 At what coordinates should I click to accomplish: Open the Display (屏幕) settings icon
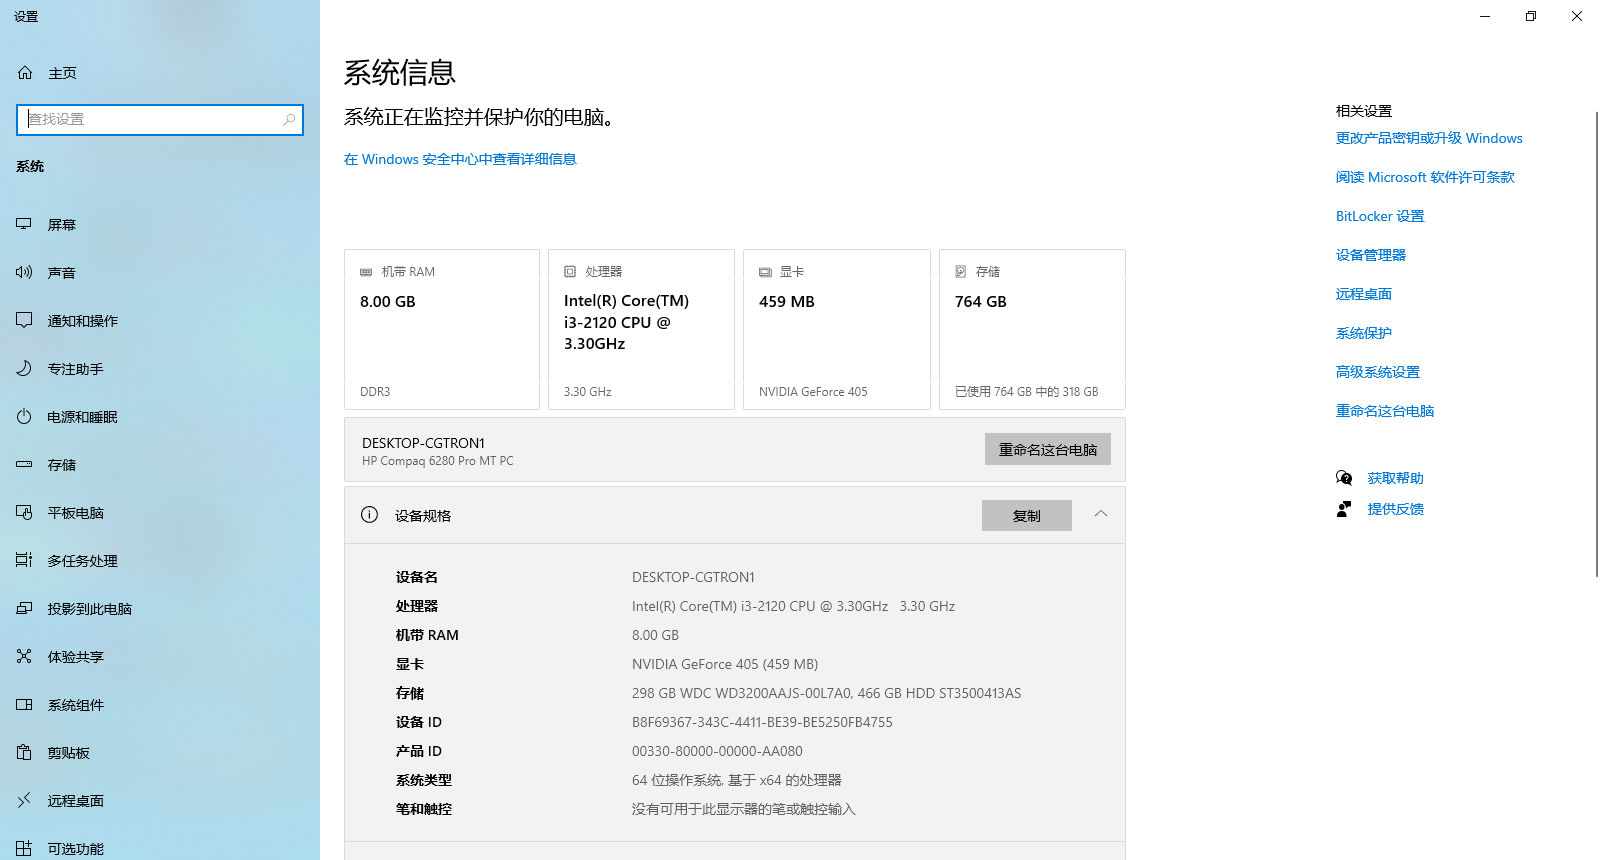pyautogui.click(x=24, y=225)
